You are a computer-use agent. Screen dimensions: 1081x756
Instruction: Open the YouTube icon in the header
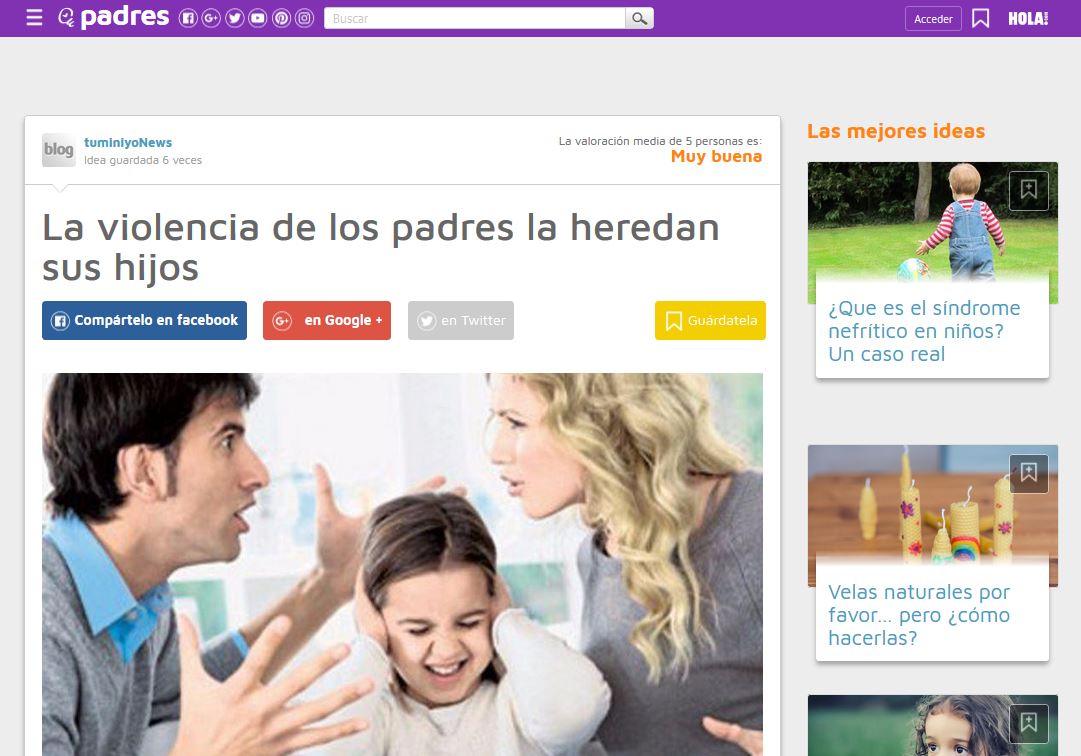258,18
